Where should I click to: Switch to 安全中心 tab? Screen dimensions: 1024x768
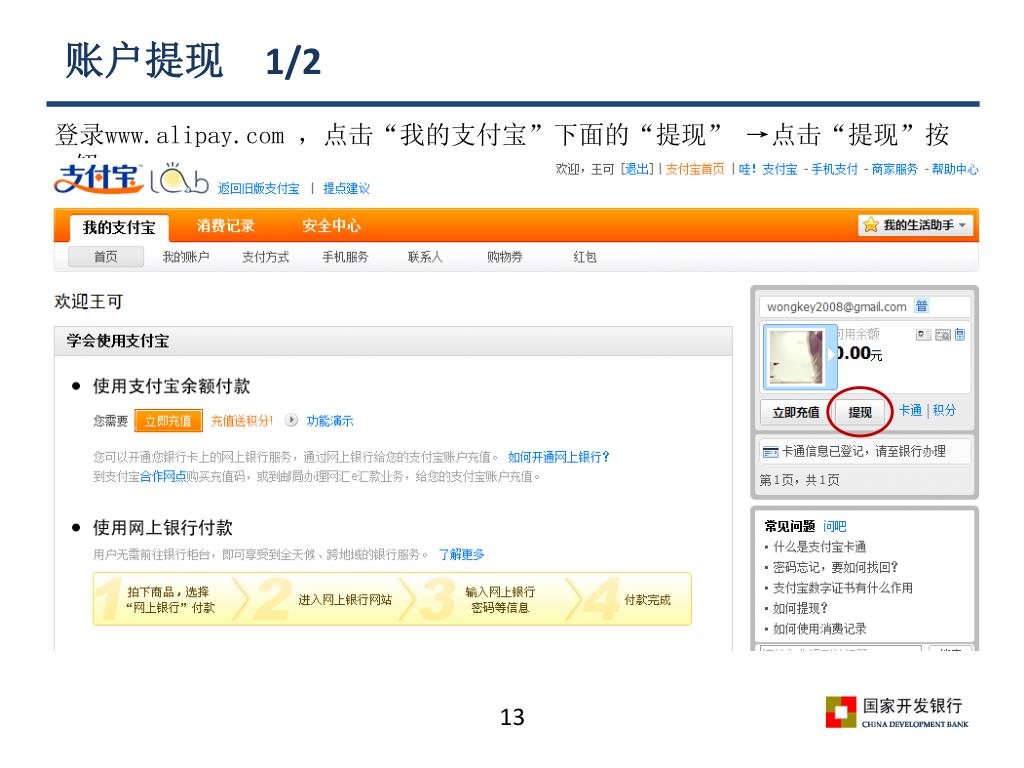click(331, 226)
